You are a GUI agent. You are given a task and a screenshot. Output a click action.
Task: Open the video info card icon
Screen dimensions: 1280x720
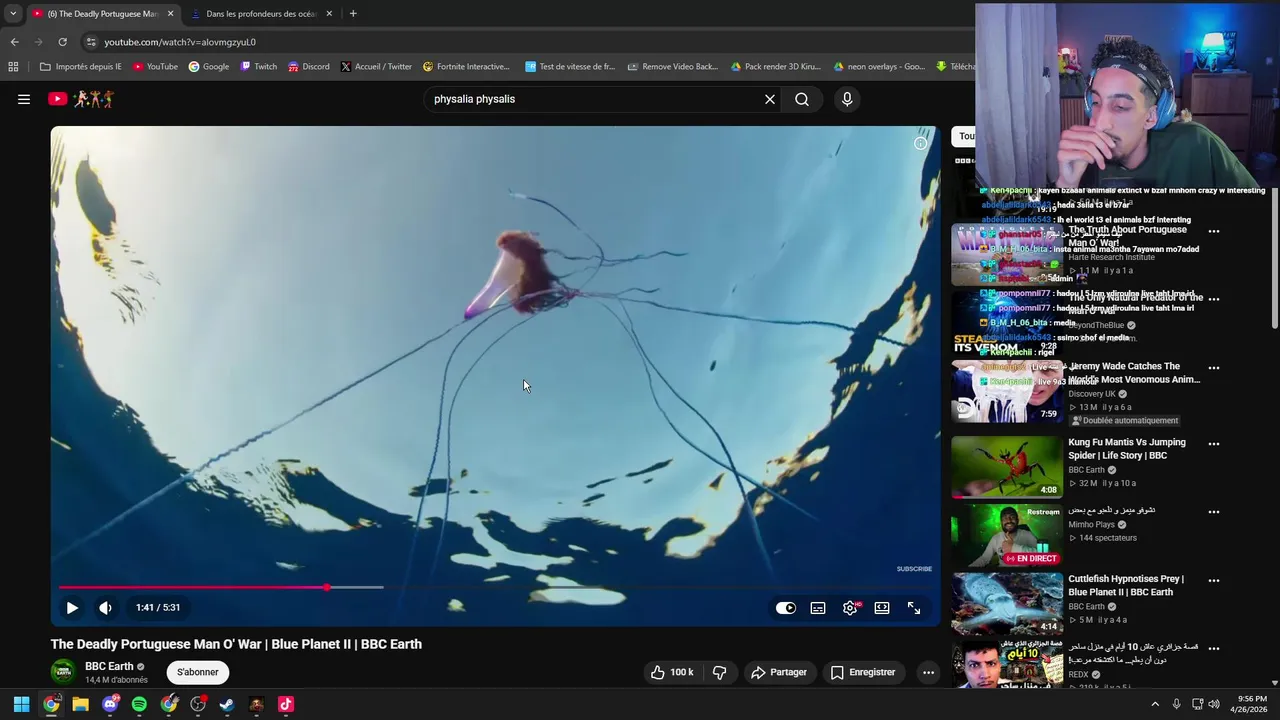point(920,143)
